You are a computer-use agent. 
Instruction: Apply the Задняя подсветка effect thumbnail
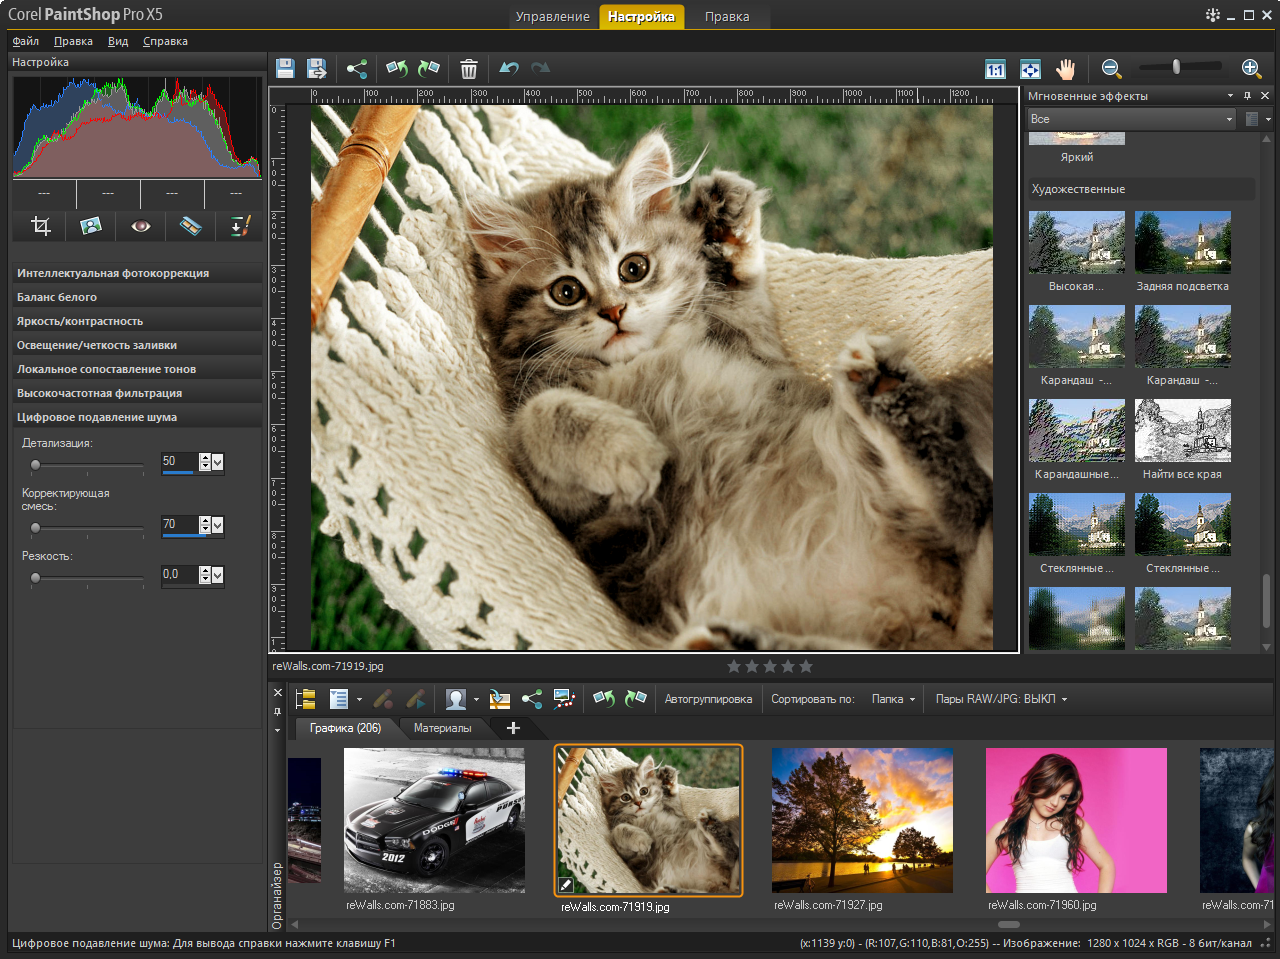point(1183,242)
